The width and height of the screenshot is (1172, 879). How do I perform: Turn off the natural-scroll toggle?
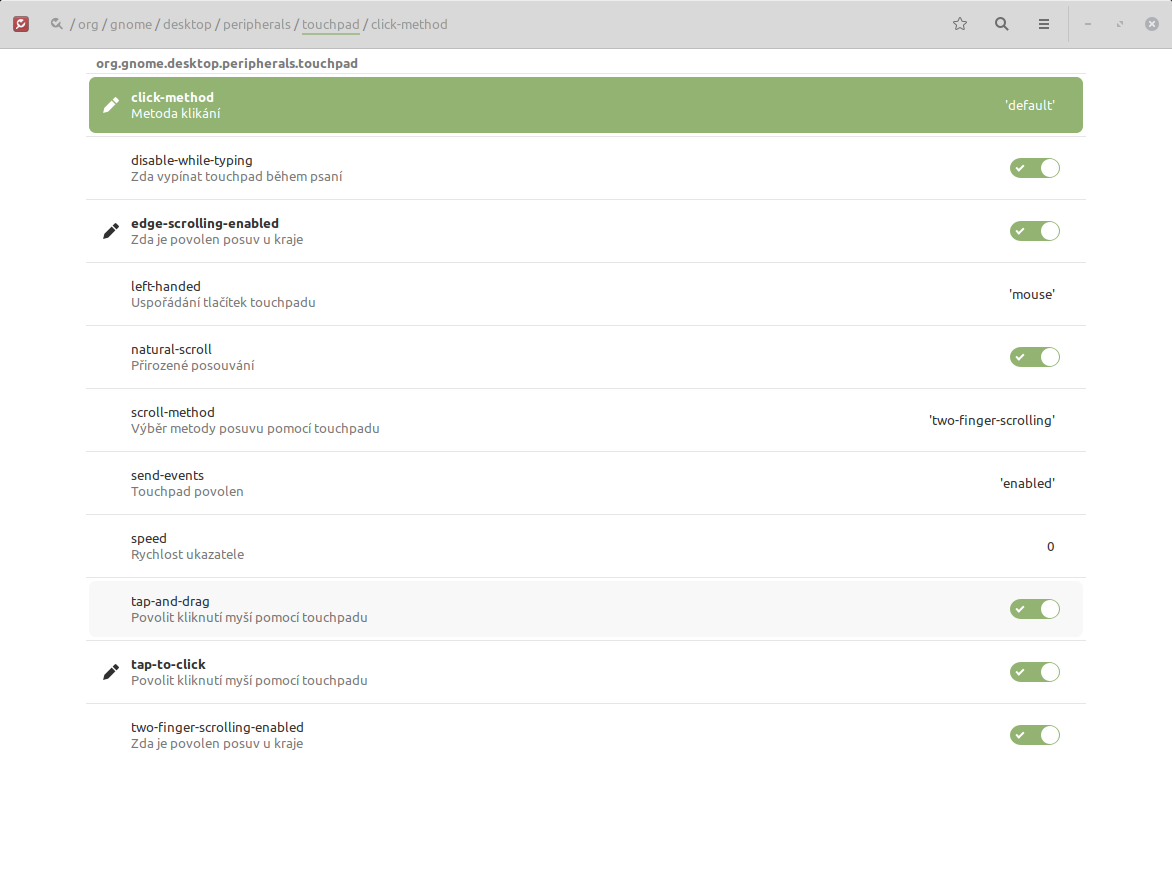click(1034, 357)
